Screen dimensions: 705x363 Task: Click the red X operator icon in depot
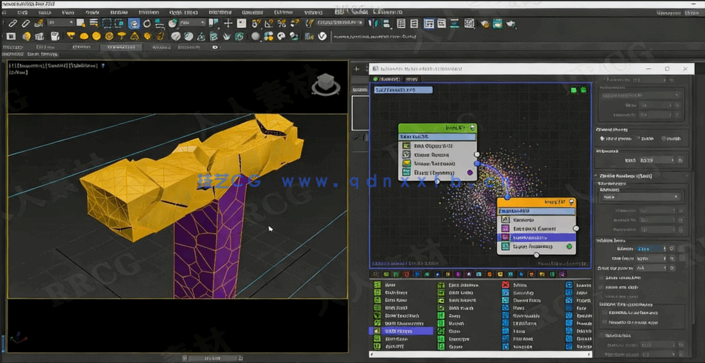point(505,285)
